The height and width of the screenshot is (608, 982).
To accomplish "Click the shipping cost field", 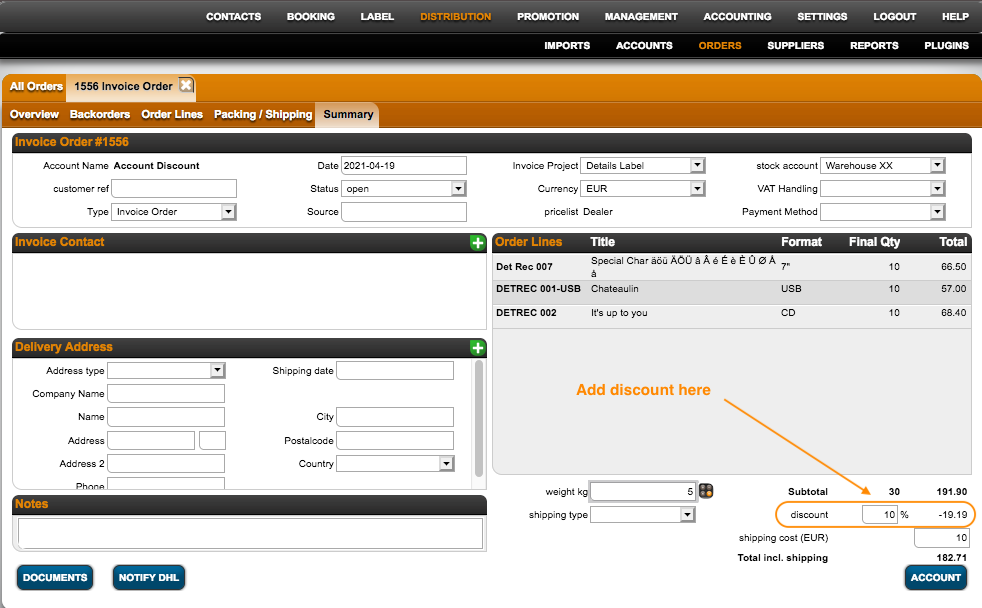I will (942, 537).
